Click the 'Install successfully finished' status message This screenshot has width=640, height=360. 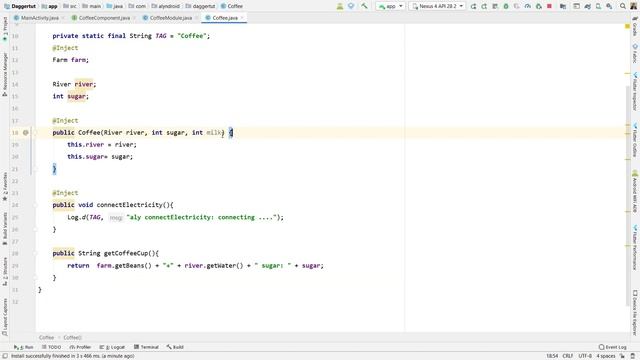(x=73, y=356)
